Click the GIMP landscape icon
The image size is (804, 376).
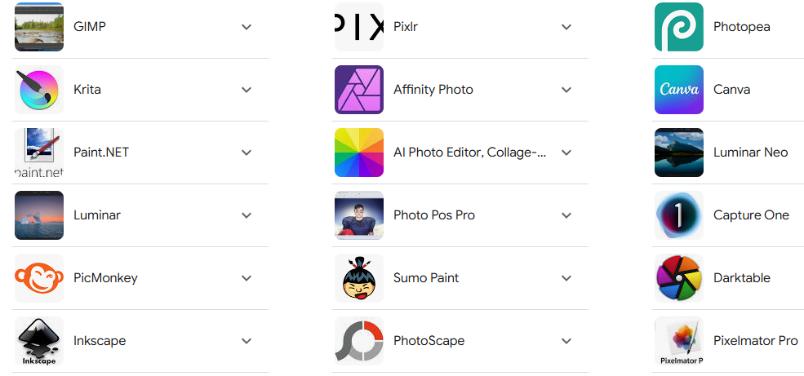tap(39, 27)
